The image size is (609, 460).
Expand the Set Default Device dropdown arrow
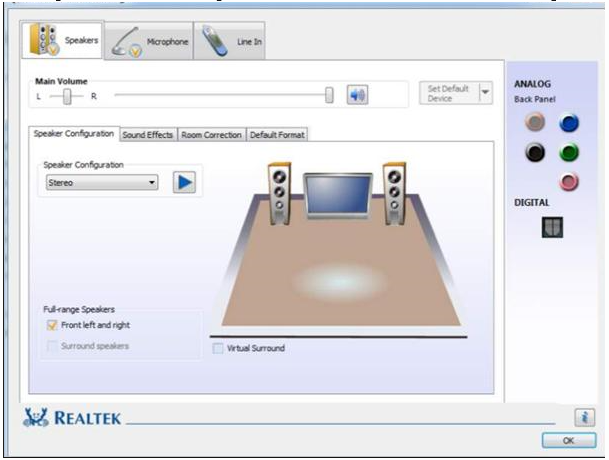point(485,92)
